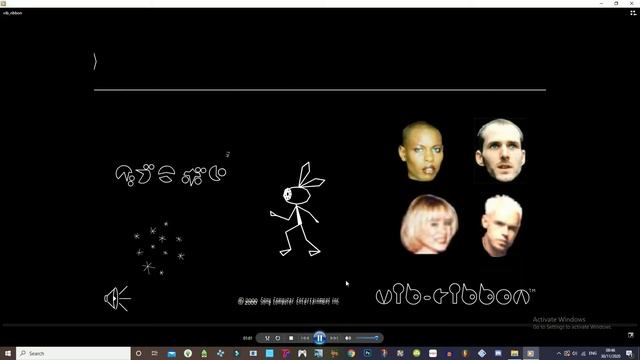Open the Windows Start menu
The width and height of the screenshot is (640, 360).
pos(8,353)
